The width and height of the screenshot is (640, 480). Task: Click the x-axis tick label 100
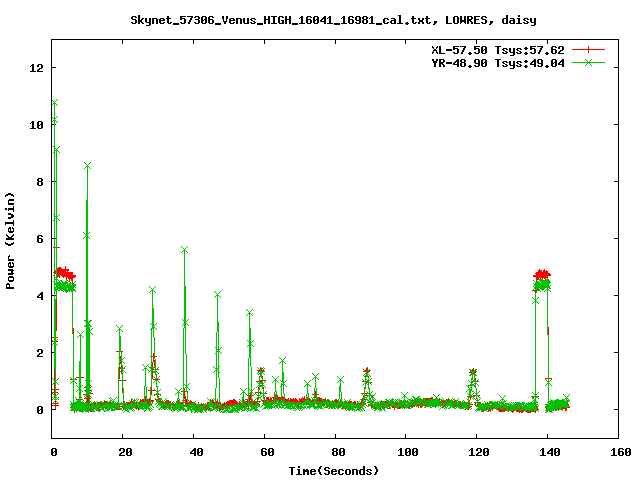click(x=408, y=452)
